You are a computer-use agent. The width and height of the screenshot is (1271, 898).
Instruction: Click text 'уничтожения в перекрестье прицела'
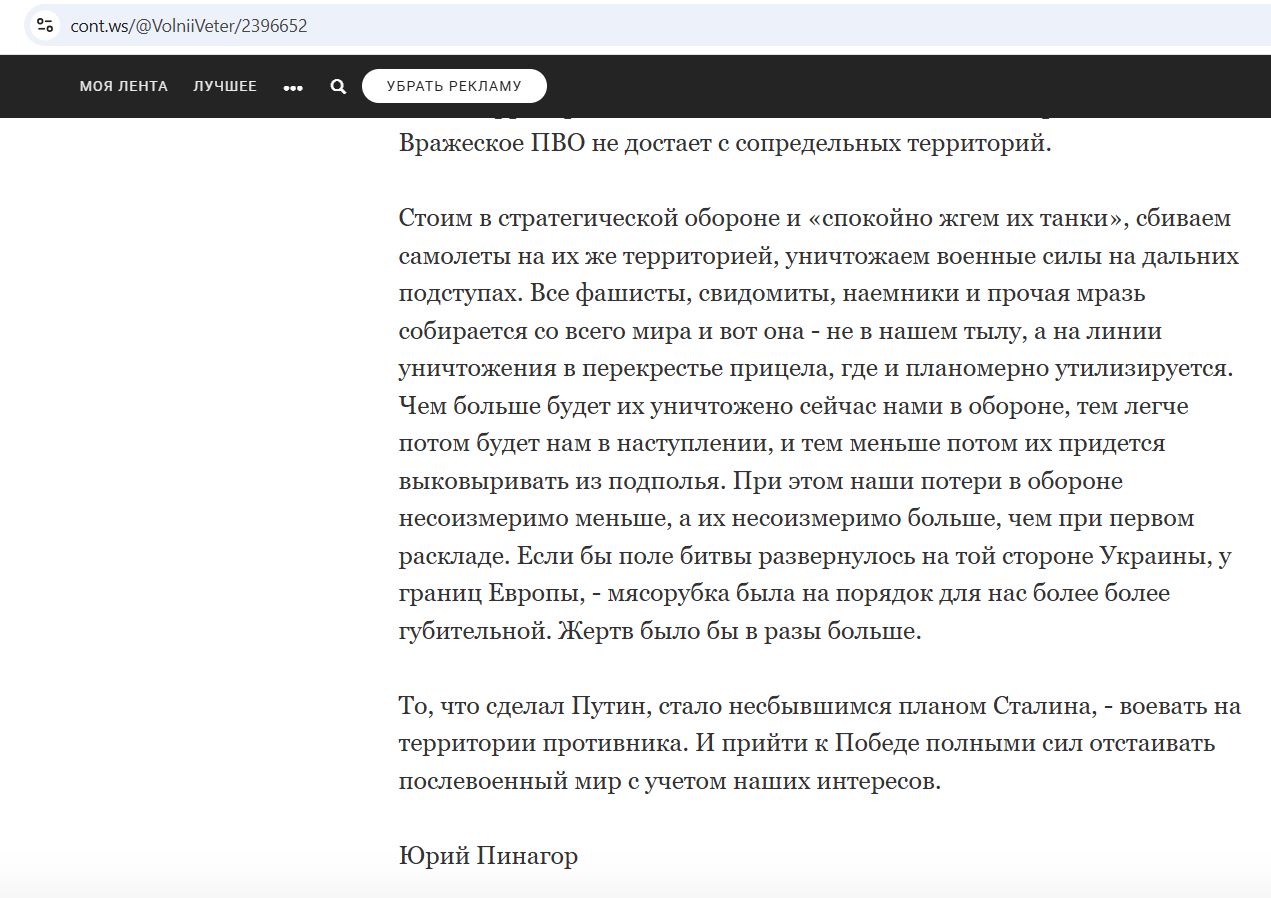(x=614, y=368)
